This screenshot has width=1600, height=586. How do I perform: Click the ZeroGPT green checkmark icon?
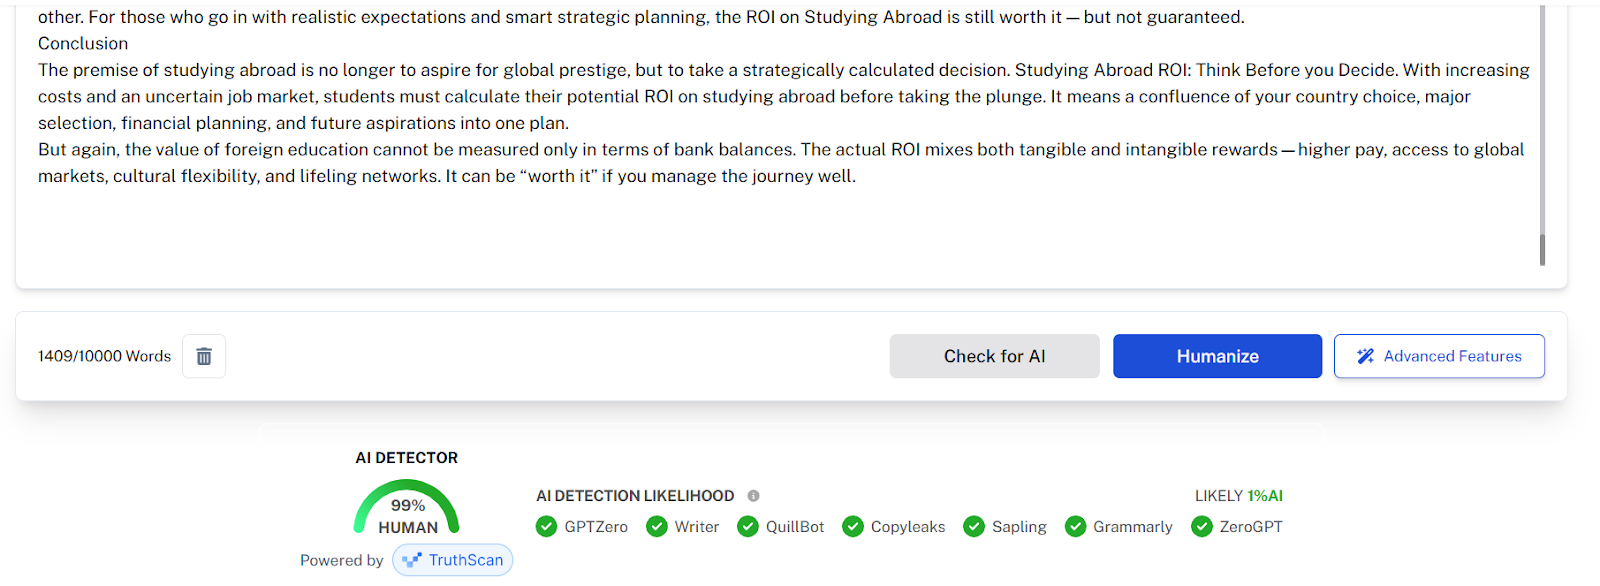[1202, 527]
